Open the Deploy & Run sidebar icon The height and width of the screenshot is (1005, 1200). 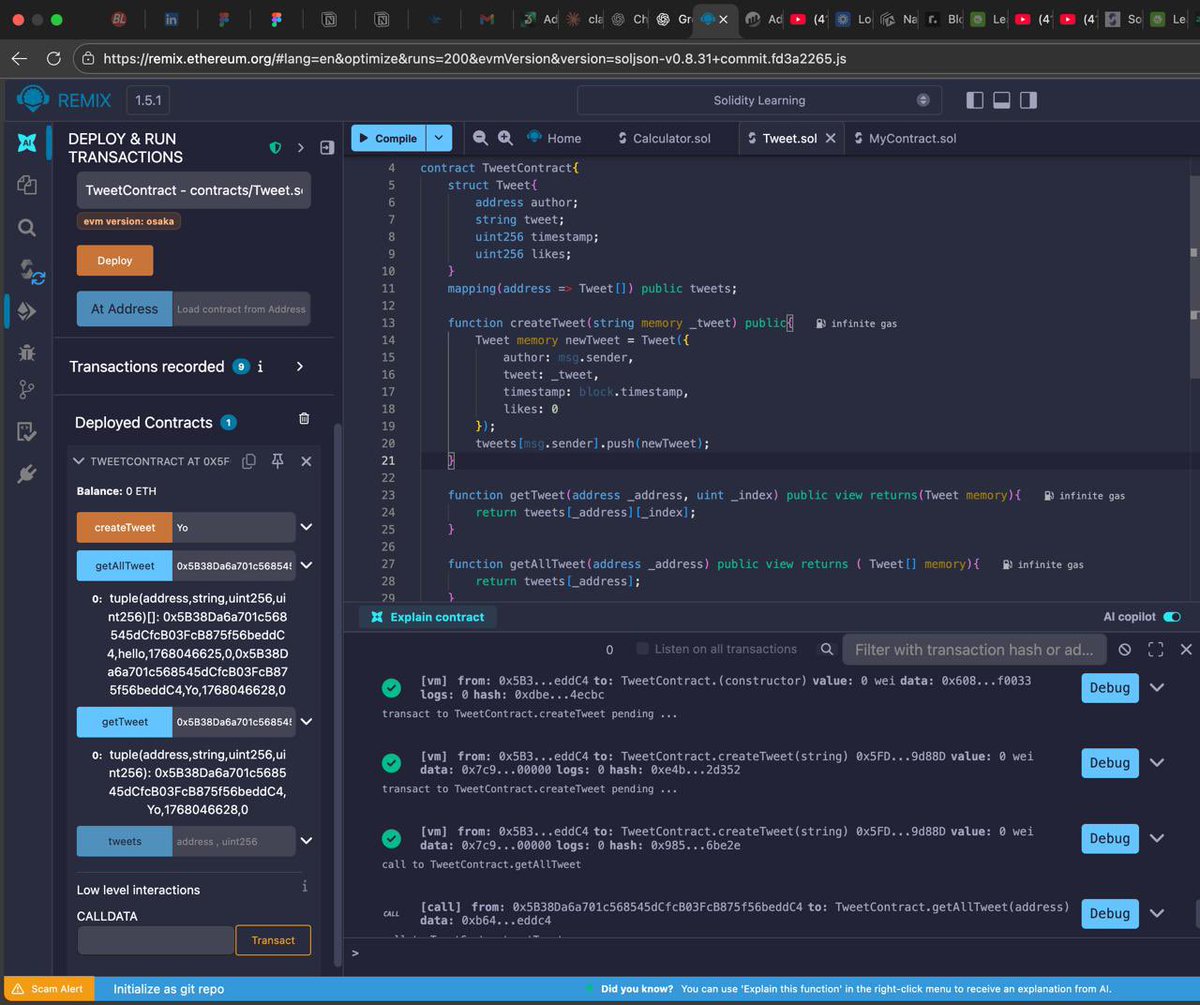tap(27, 311)
